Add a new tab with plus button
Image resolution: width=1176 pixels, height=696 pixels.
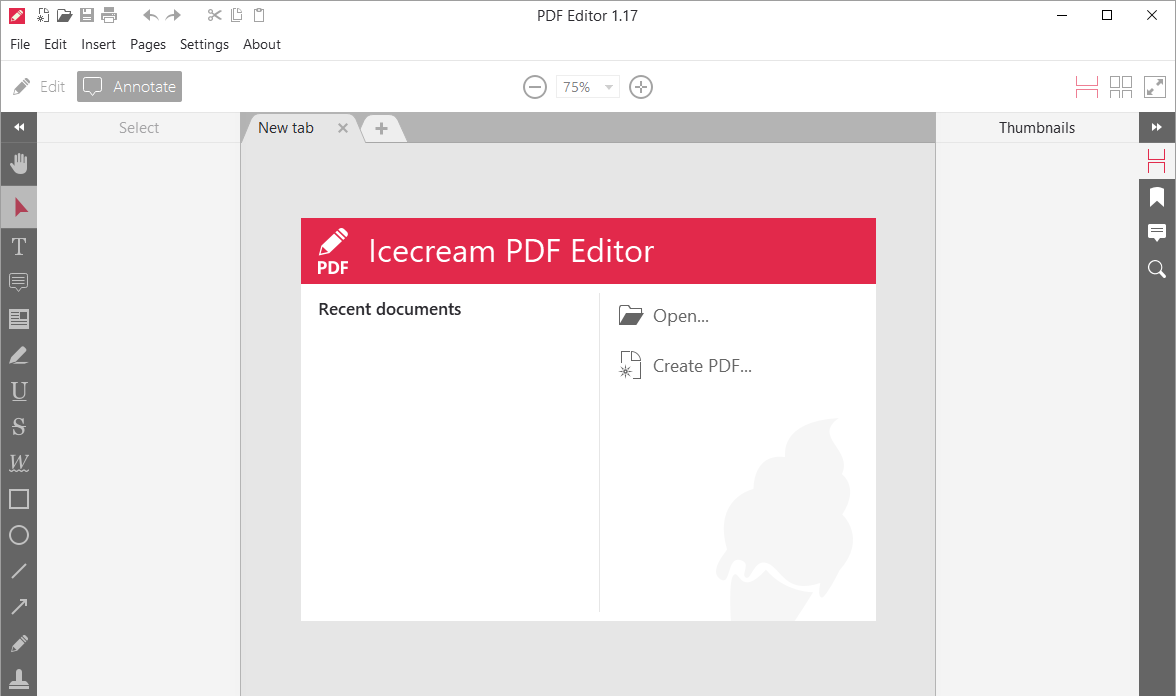pyautogui.click(x=382, y=128)
